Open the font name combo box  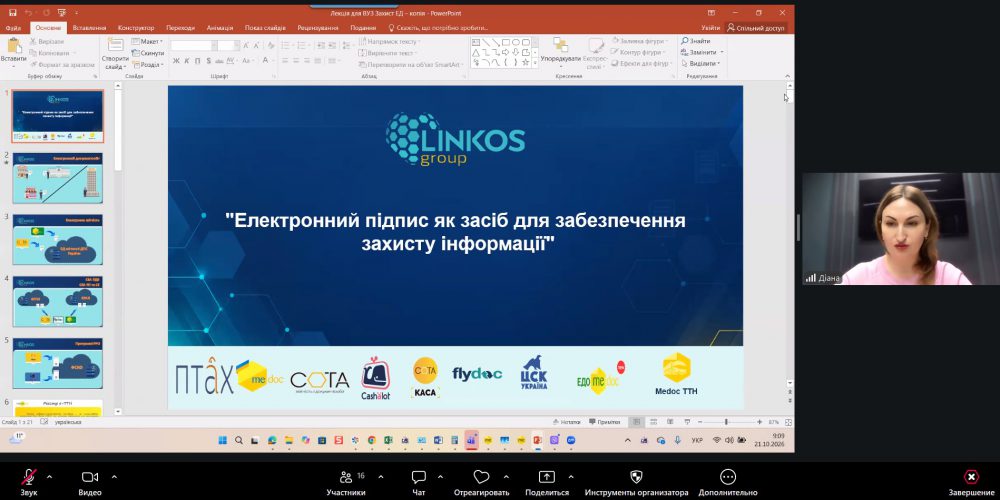[193, 46]
